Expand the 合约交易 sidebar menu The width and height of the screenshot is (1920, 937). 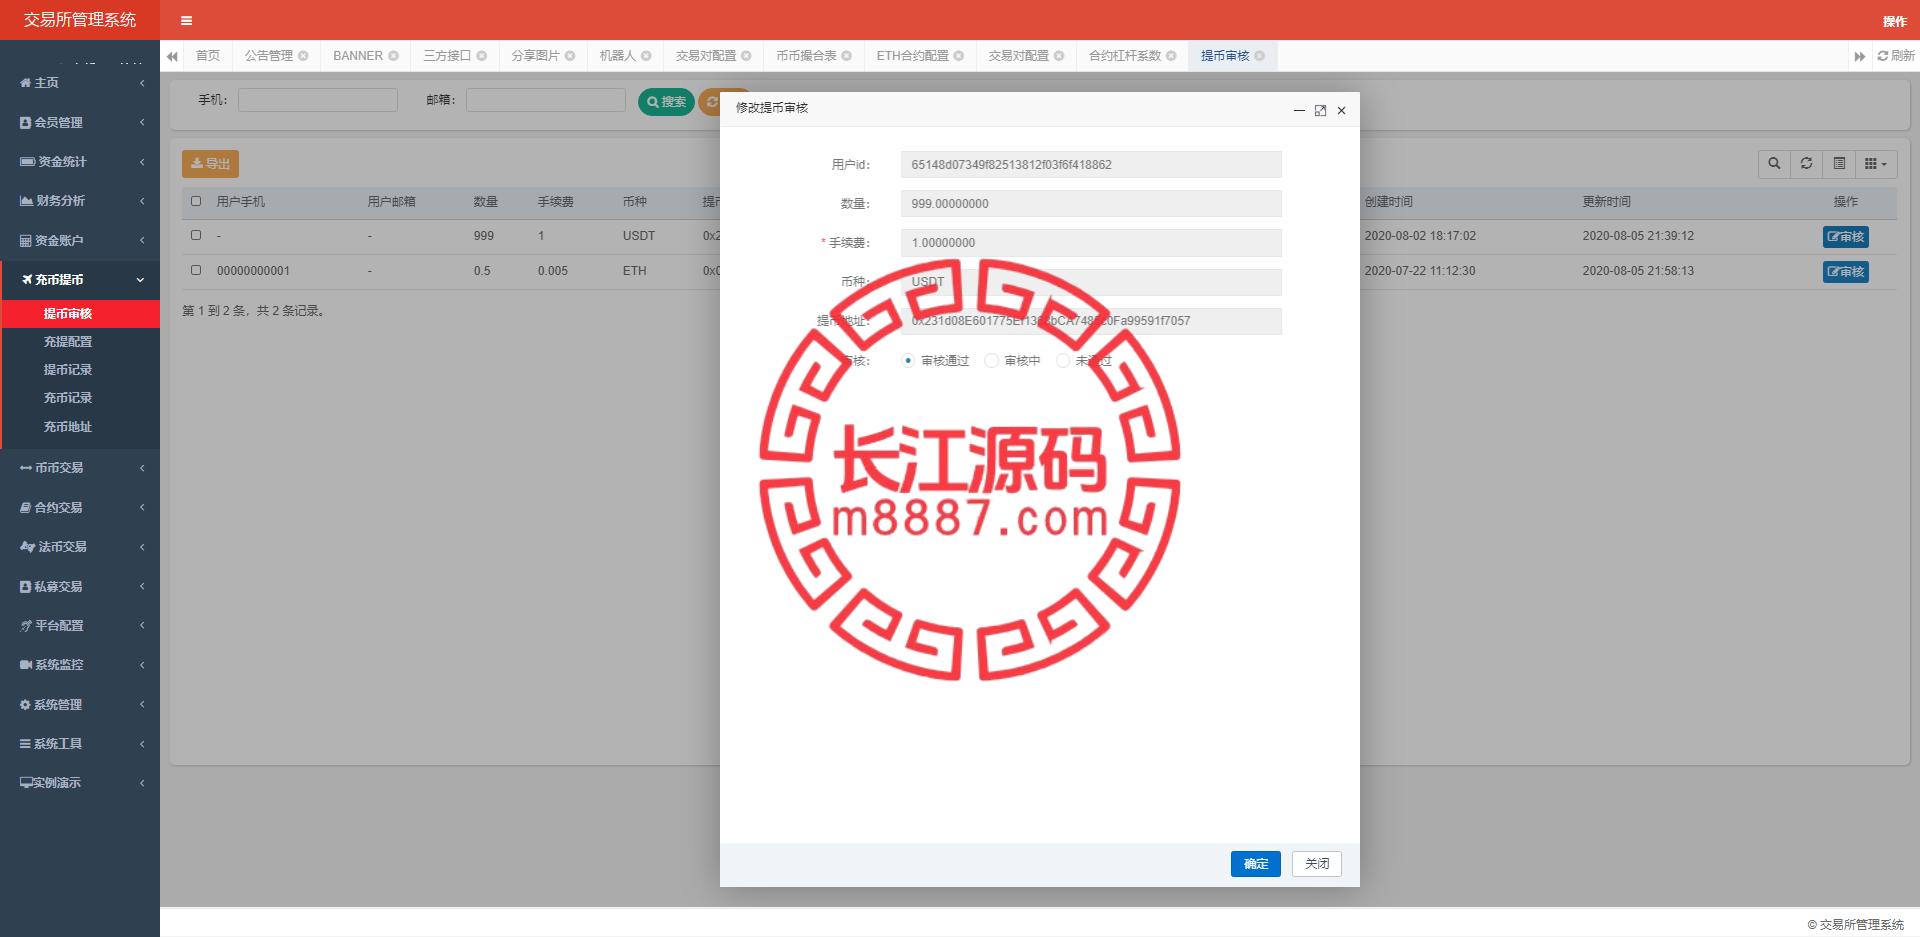click(x=80, y=508)
